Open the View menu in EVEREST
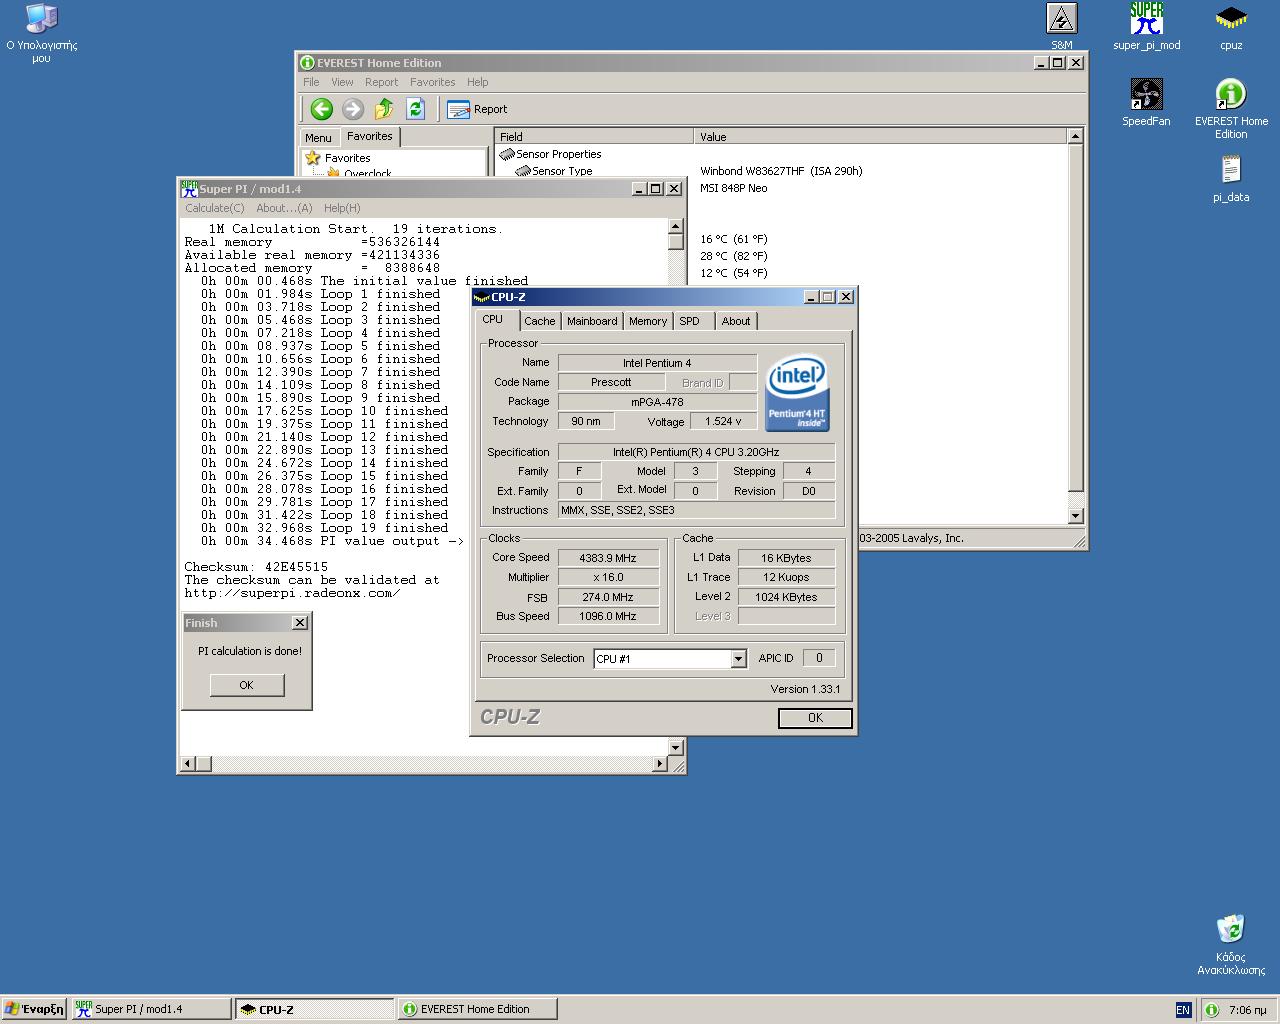This screenshot has height=1024, width=1280. 342,82
